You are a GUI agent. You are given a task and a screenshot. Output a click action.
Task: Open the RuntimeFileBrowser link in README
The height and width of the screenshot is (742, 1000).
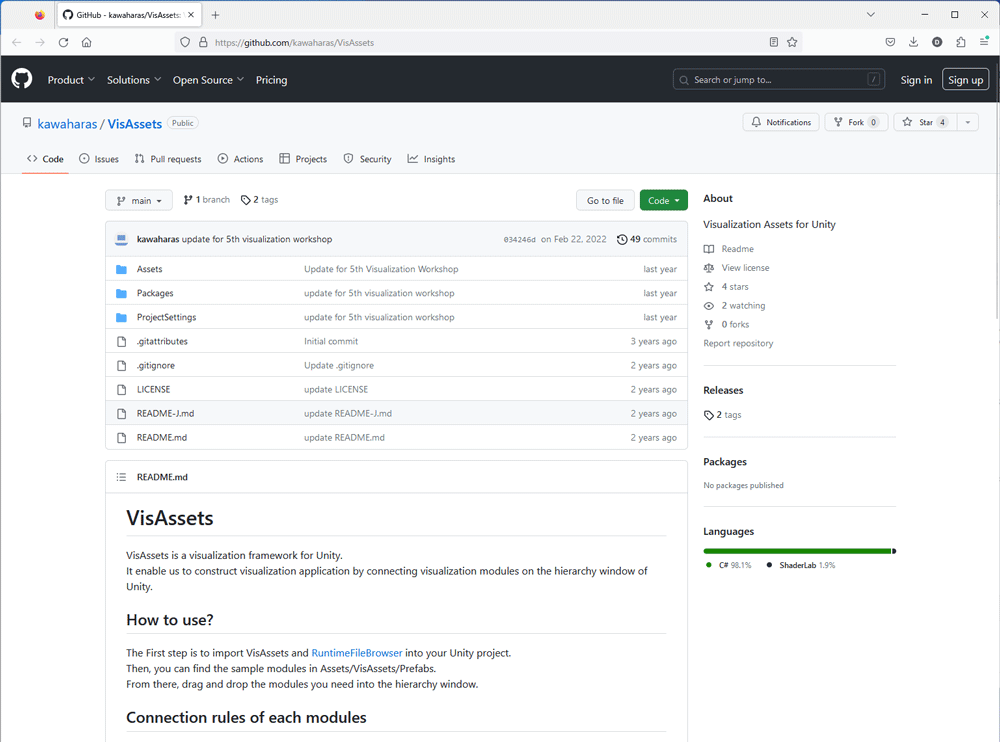(357, 653)
